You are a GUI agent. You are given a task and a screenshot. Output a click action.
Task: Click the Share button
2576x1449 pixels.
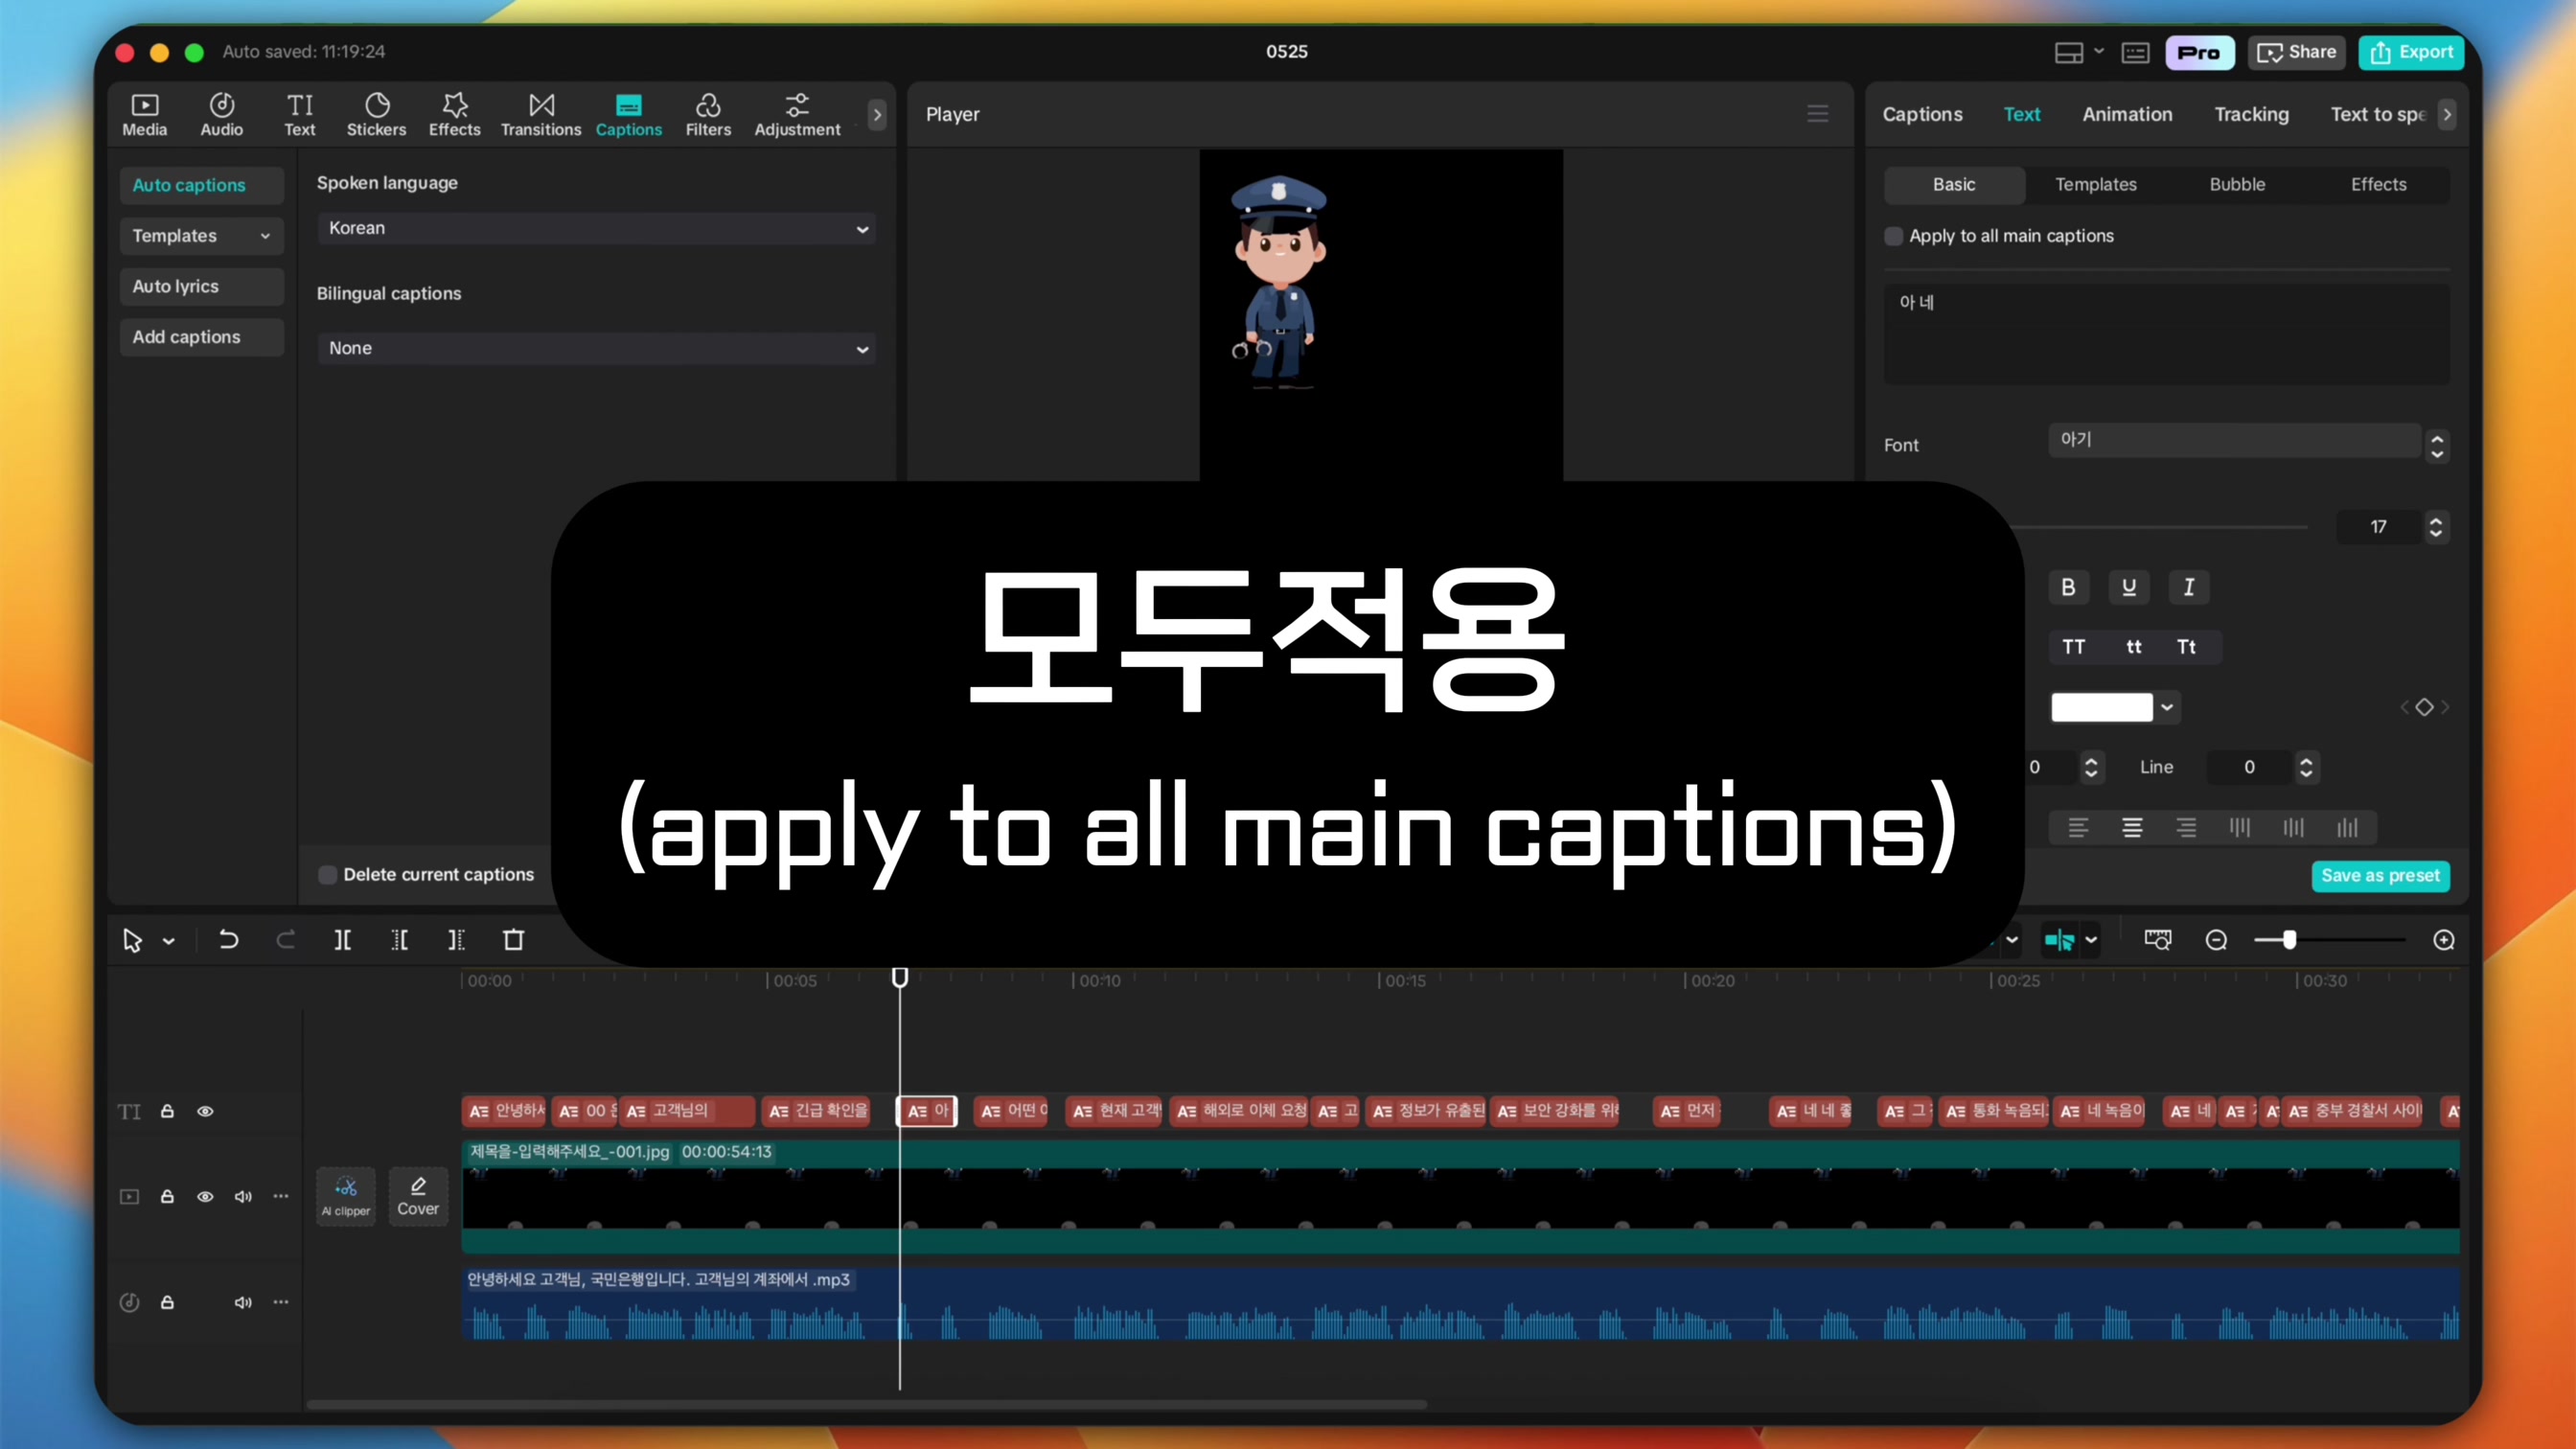[x=2297, y=52]
